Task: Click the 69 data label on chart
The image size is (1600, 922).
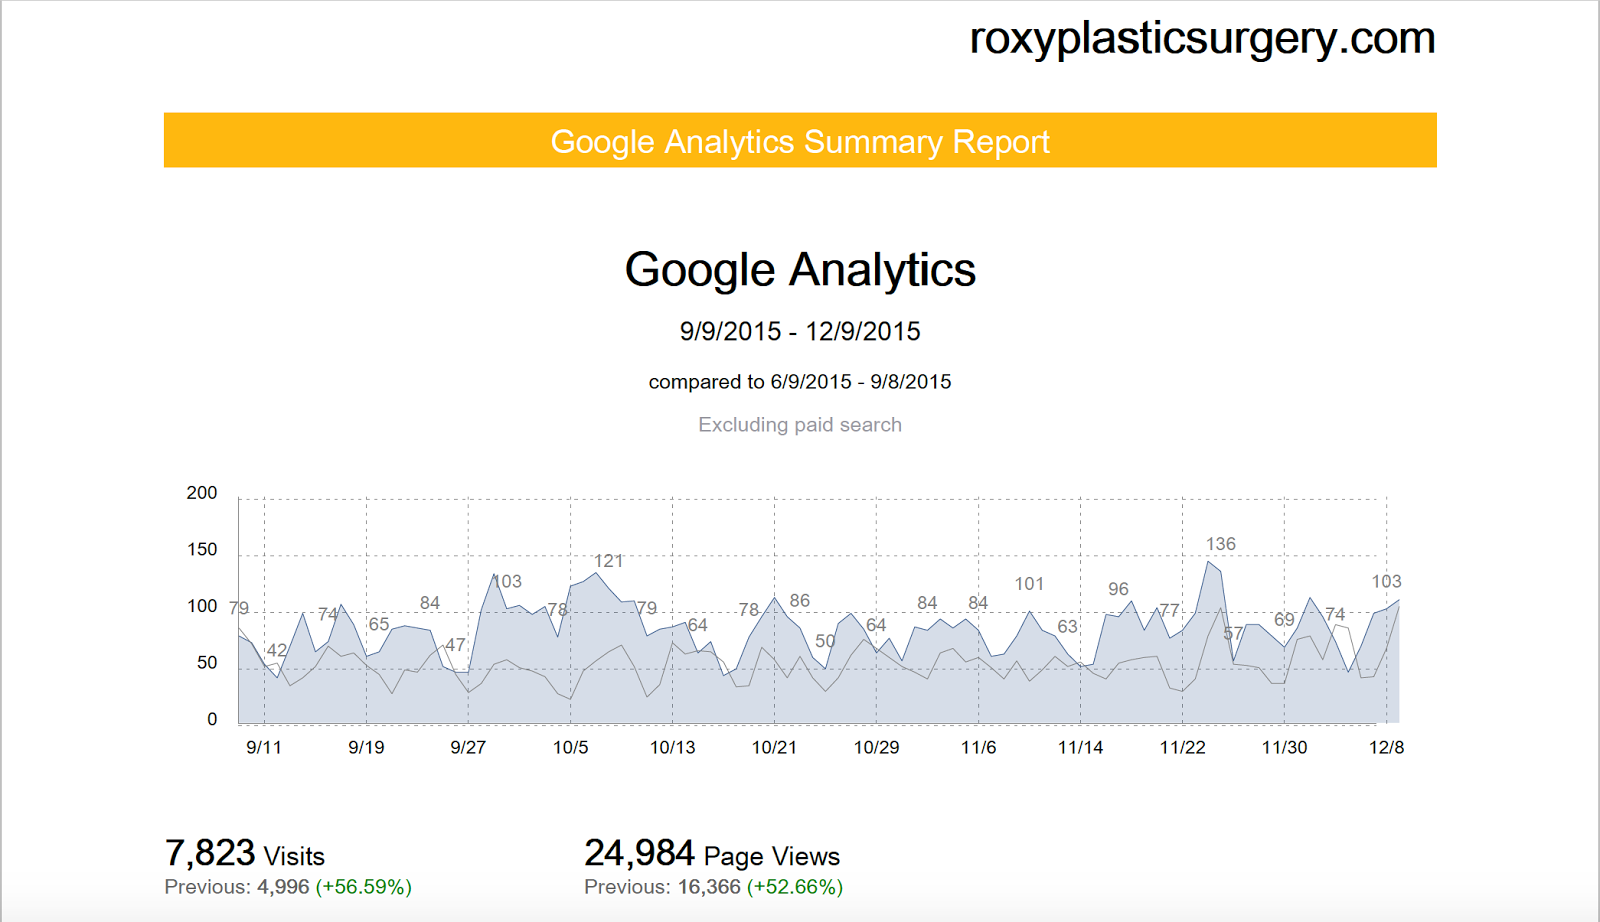Action: [x=1285, y=620]
